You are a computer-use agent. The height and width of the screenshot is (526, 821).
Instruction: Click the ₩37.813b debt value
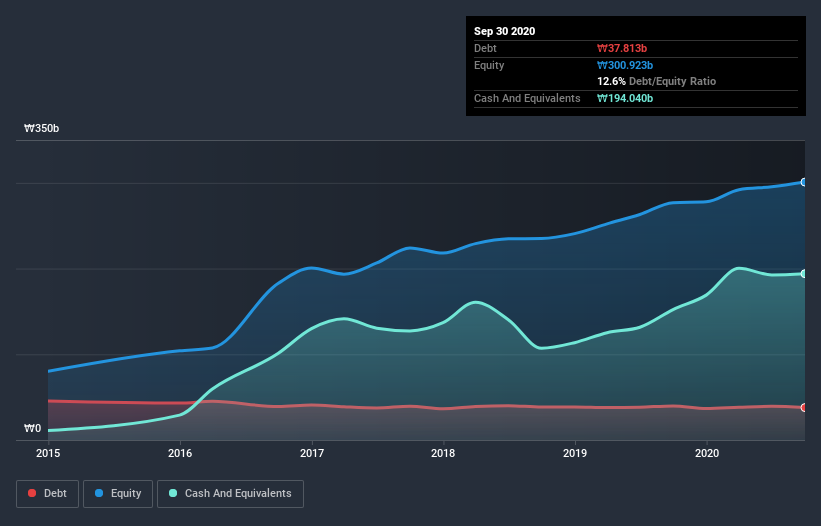click(x=622, y=48)
